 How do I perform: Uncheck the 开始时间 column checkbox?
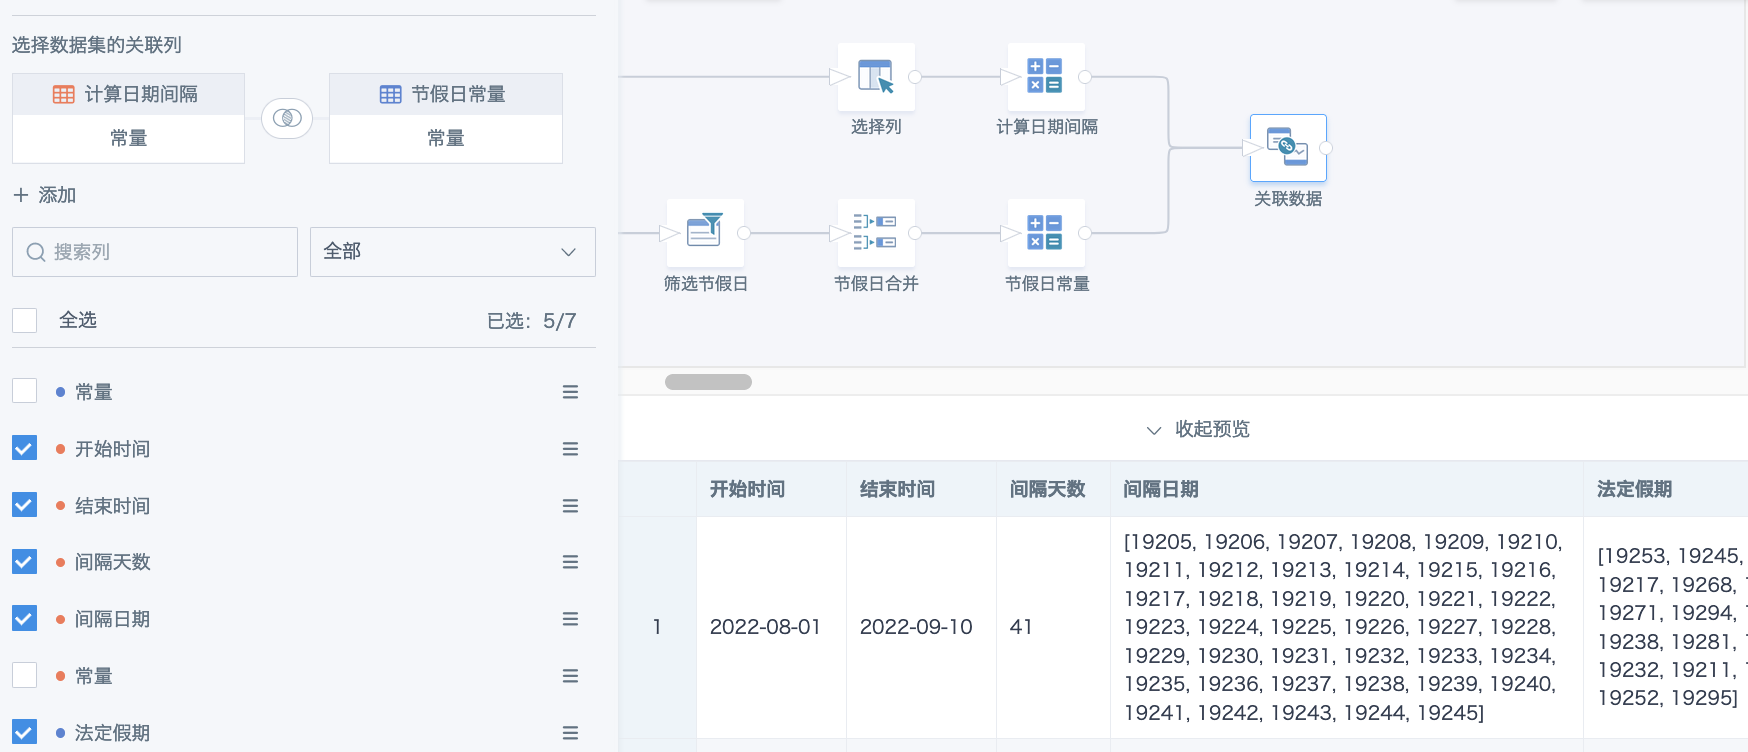25,448
